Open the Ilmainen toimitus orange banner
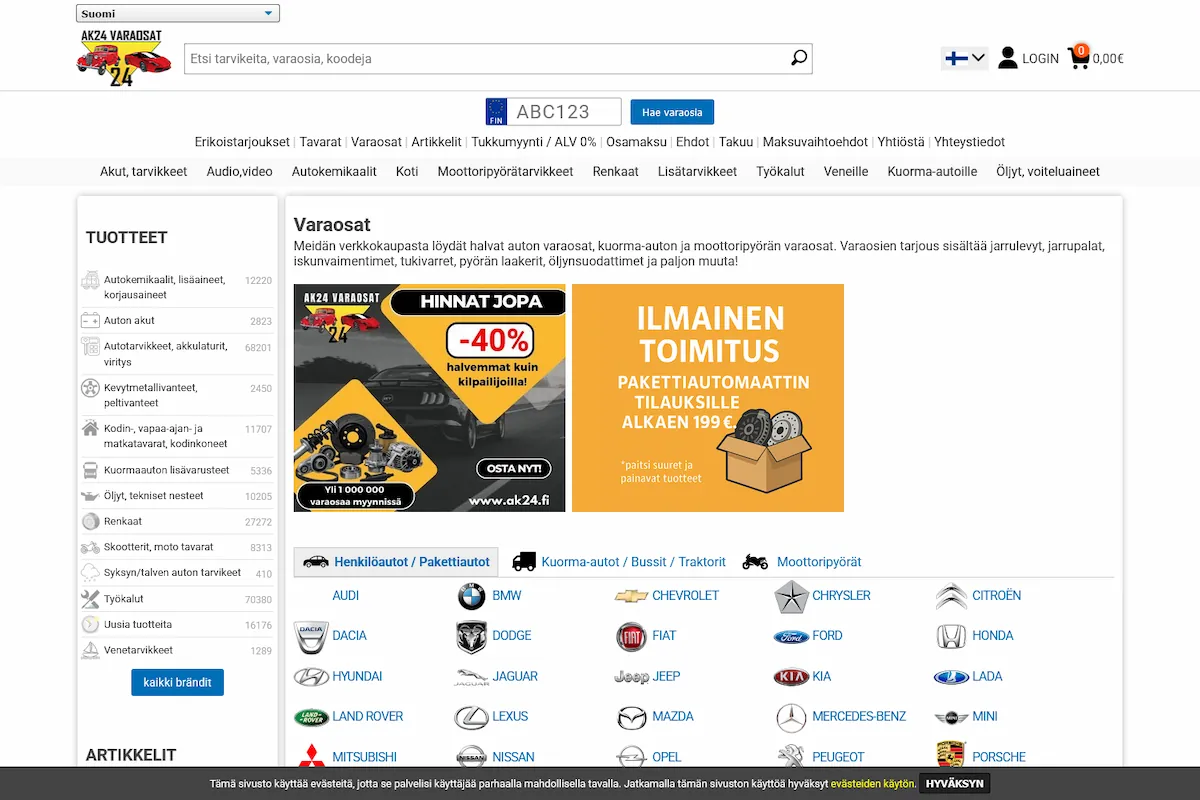This screenshot has height=800, width=1200. point(708,398)
